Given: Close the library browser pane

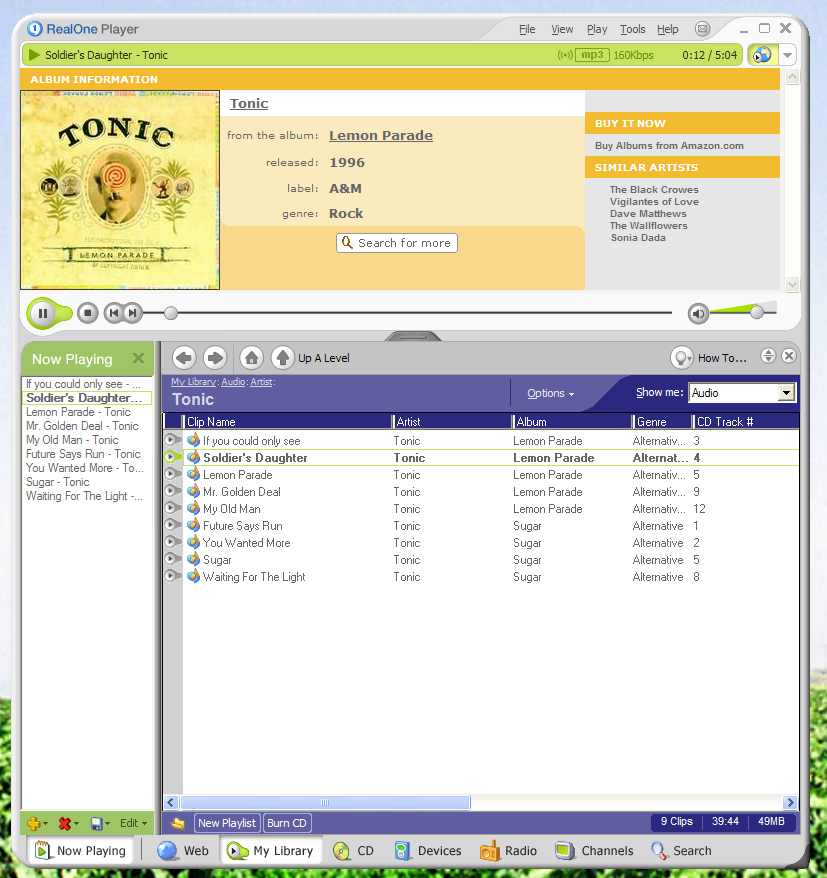Looking at the screenshot, I should pos(789,356).
